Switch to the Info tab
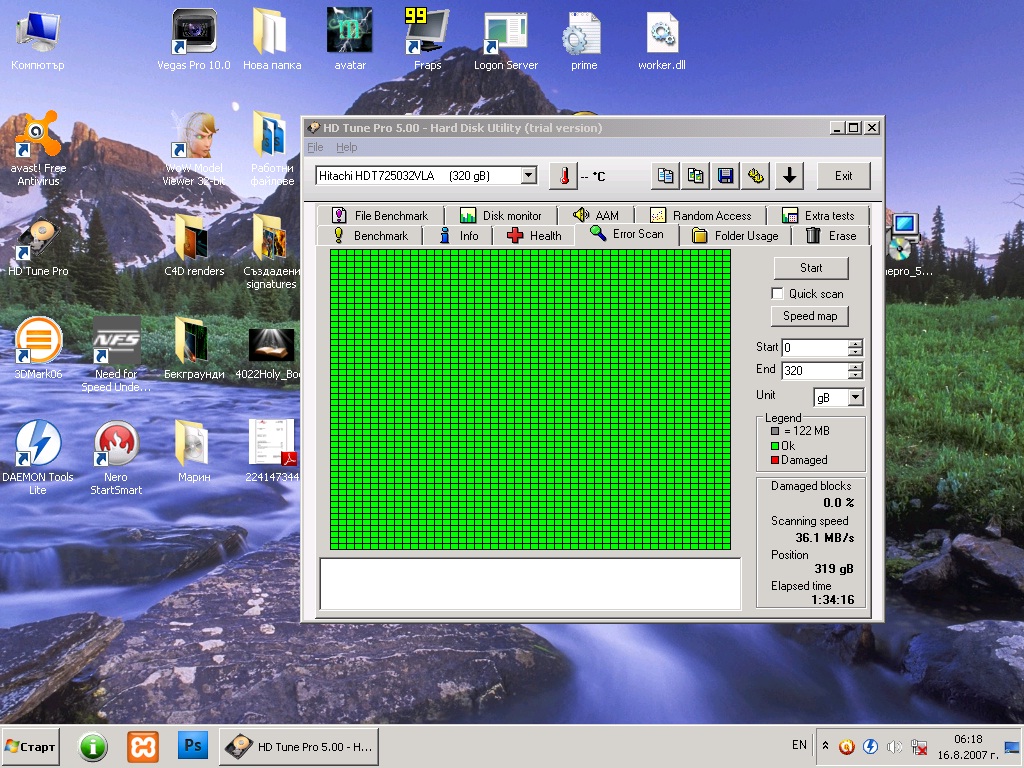This screenshot has width=1024, height=768. coord(458,236)
